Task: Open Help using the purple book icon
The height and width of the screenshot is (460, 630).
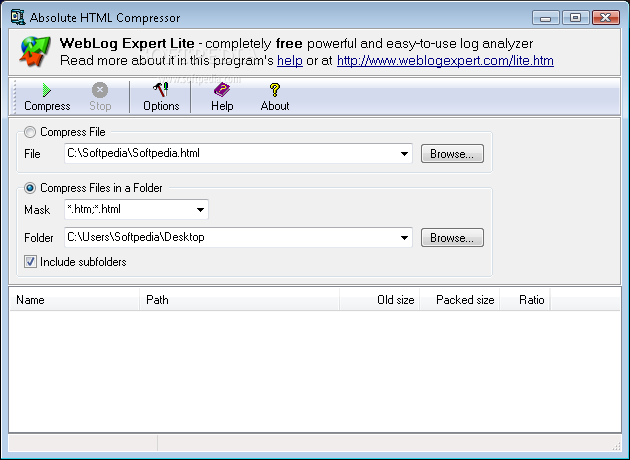Action: [x=222, y=97]
